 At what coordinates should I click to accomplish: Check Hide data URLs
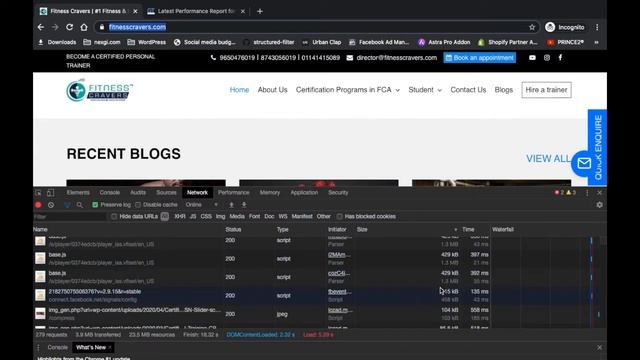[114, 217]
